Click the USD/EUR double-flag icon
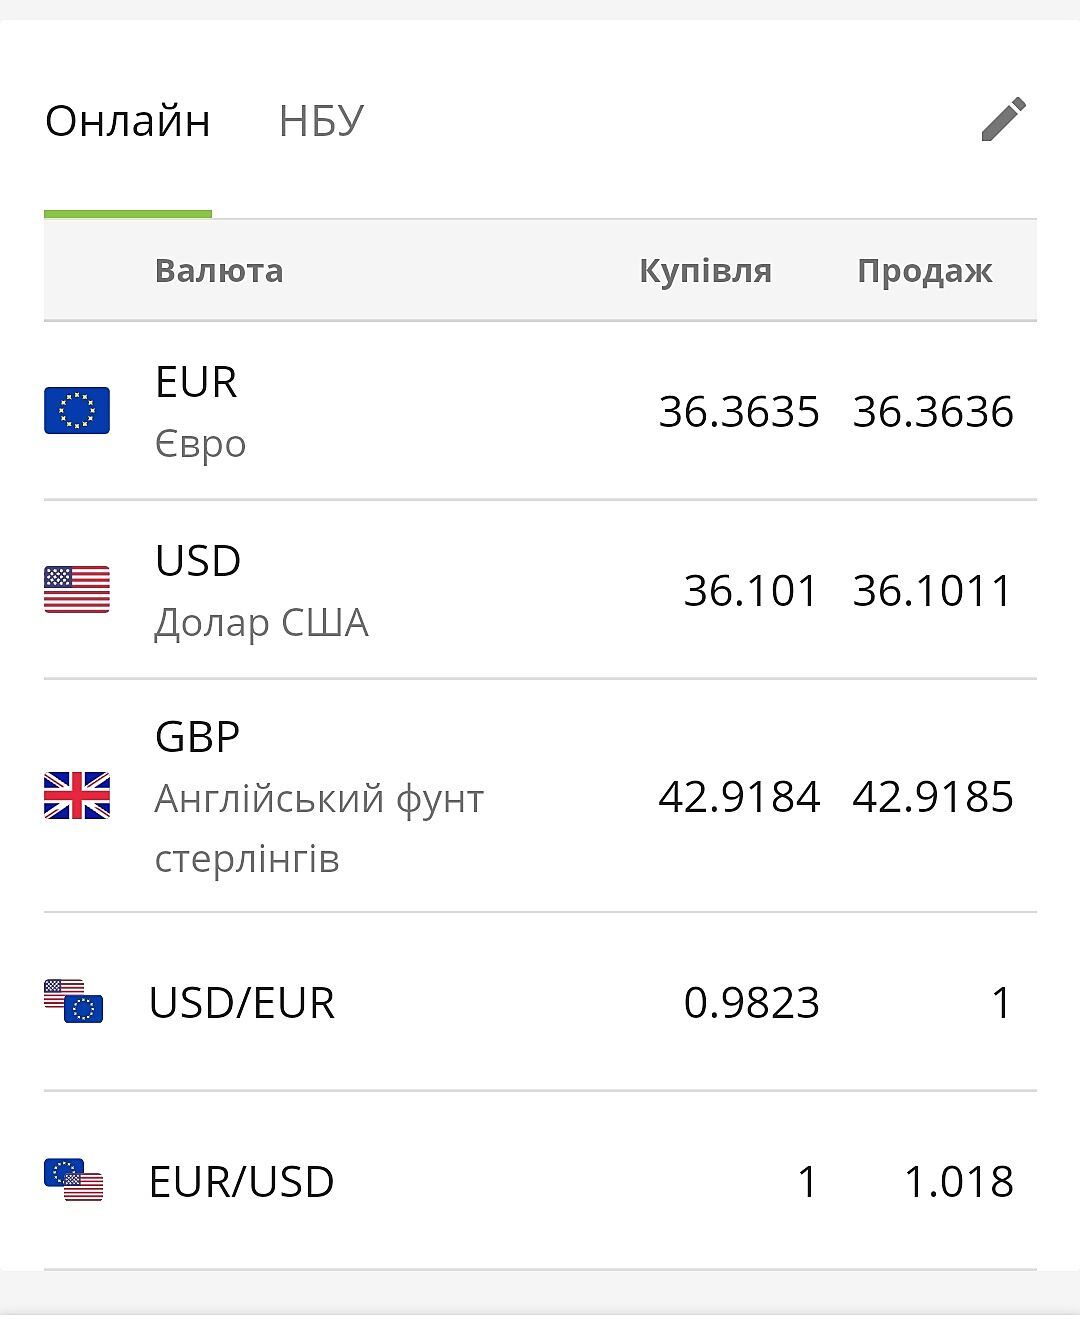This screenshot has height=1319, width=1080. click(74, 1002)
